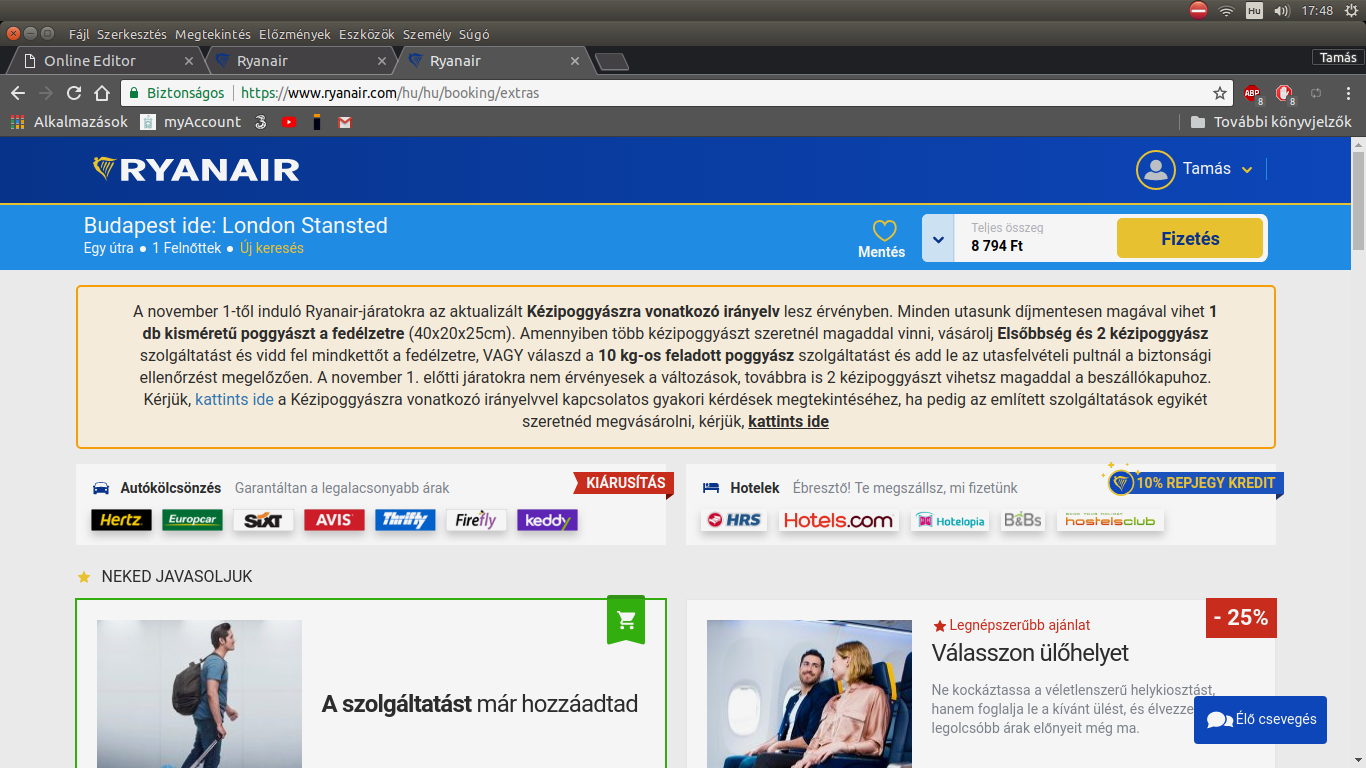Select the Firefly logo
The height and width of the screenshot is (768, 1366).
tap(476, 520)
